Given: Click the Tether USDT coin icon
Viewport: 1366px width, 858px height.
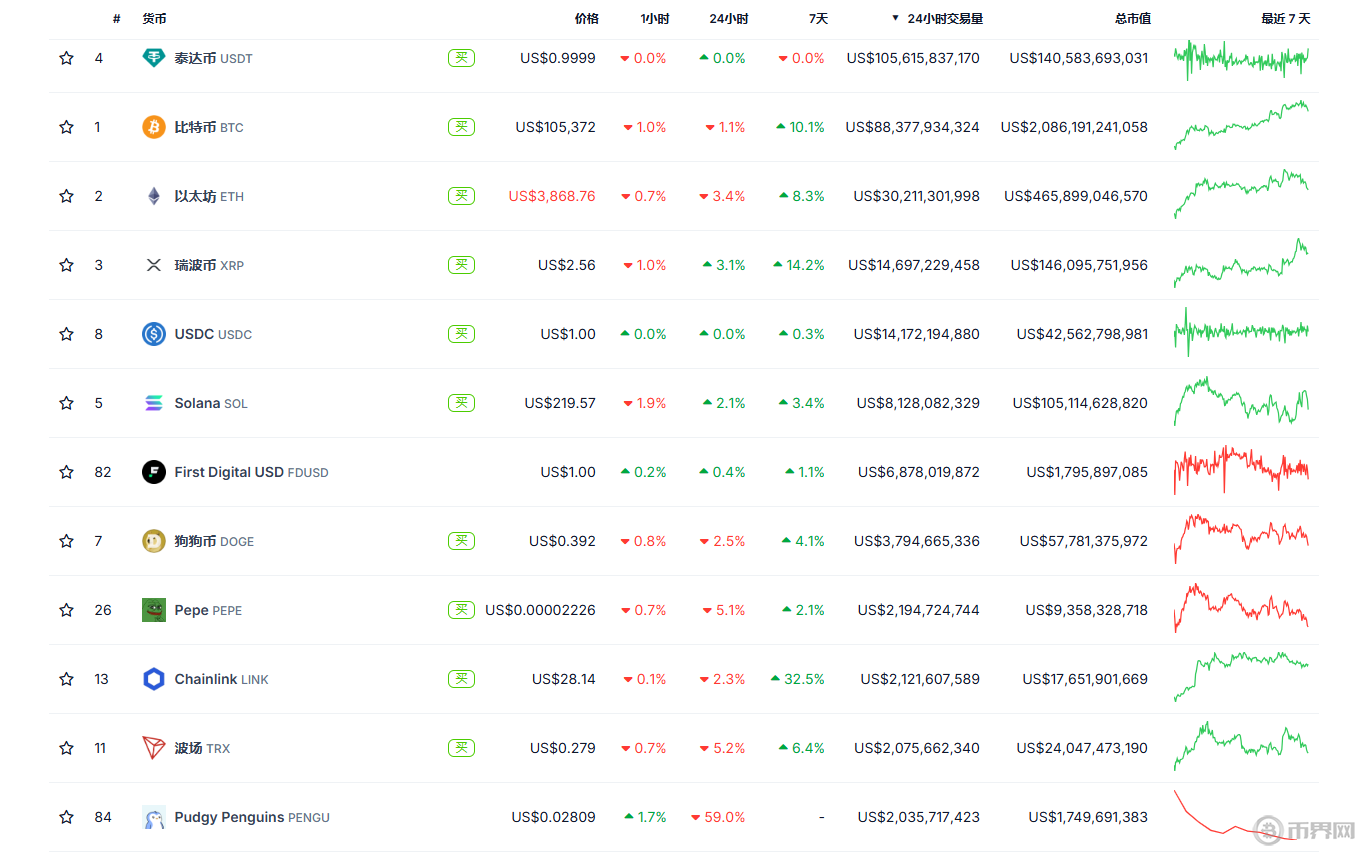Looking at the screenshot, I should [x=153, y=58].
